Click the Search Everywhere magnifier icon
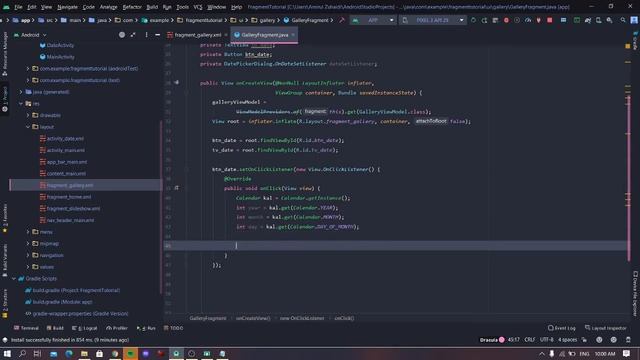 [x=623, y=20]
